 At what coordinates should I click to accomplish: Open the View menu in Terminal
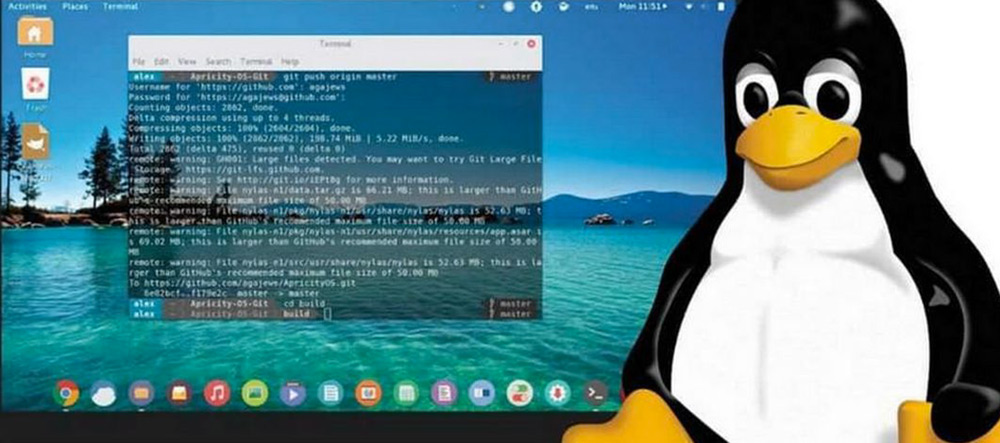click(187, 62)
